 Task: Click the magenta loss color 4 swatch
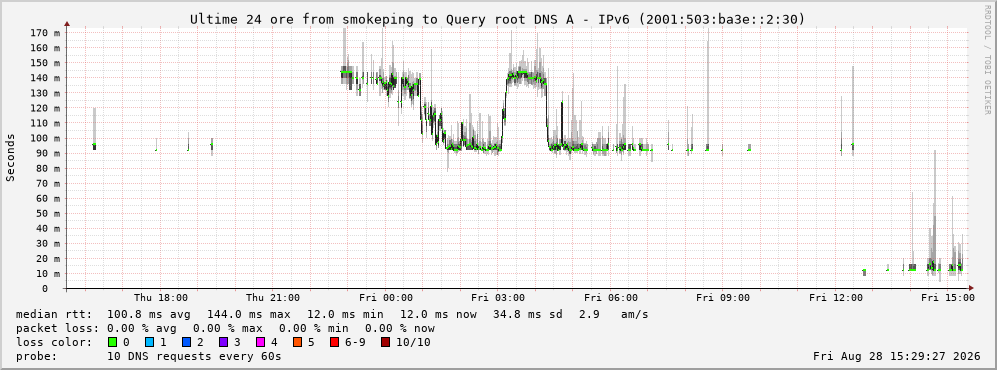[260, 342]
